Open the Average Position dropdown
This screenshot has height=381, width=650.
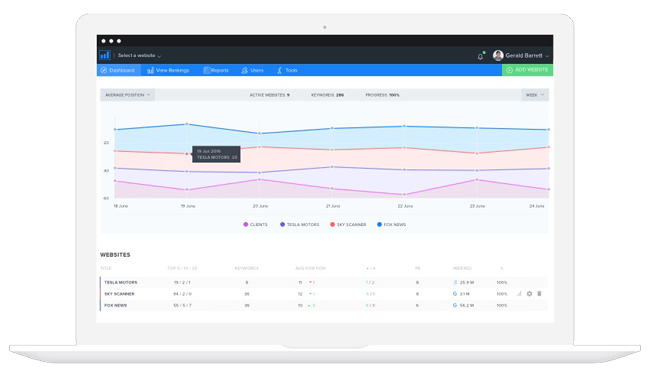(x=127, y=95)
